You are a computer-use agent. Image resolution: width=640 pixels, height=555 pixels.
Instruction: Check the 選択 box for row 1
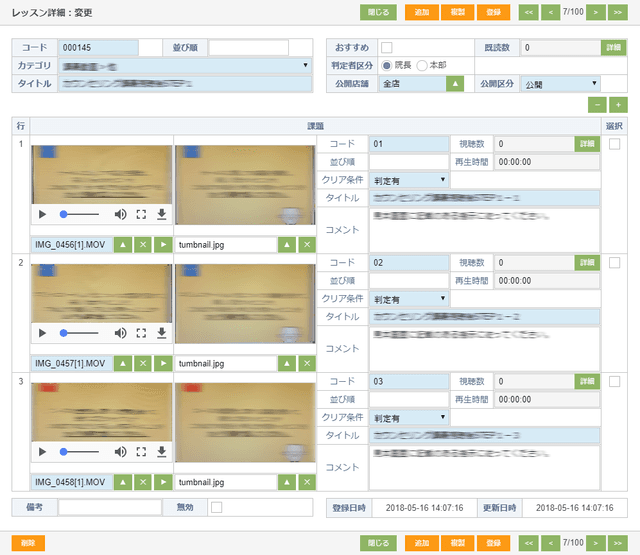[614, 144]
